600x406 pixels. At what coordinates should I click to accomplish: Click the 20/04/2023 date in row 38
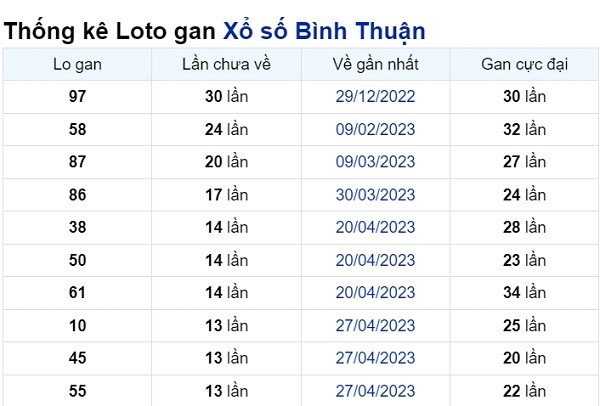tap(375, 227)
